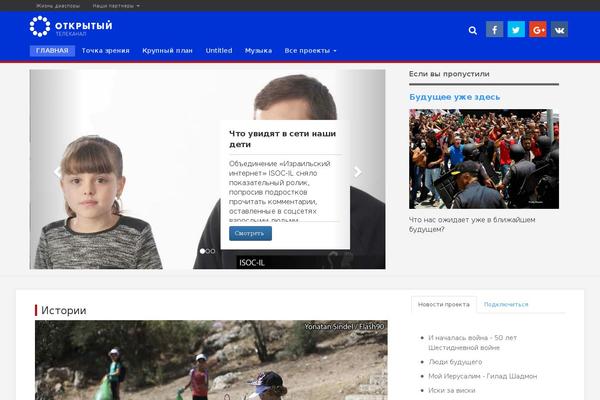Go to the Открытый телеканал logo

pos(71,26)
